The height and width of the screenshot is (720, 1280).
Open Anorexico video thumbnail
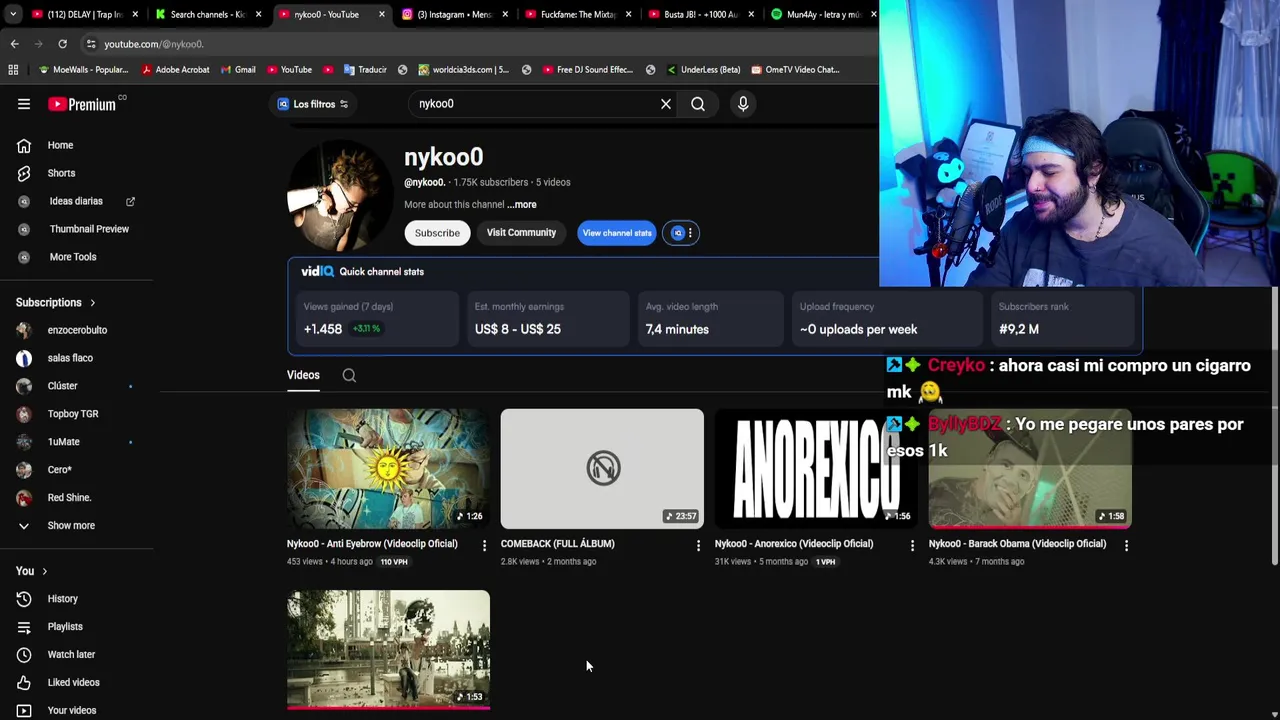pos(816,468)
